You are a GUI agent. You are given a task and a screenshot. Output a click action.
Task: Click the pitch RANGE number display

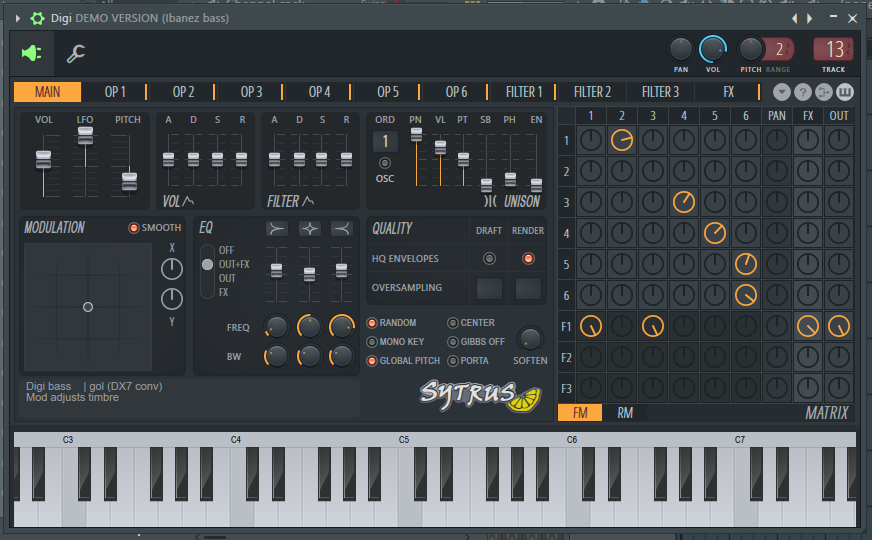point(779,49)
